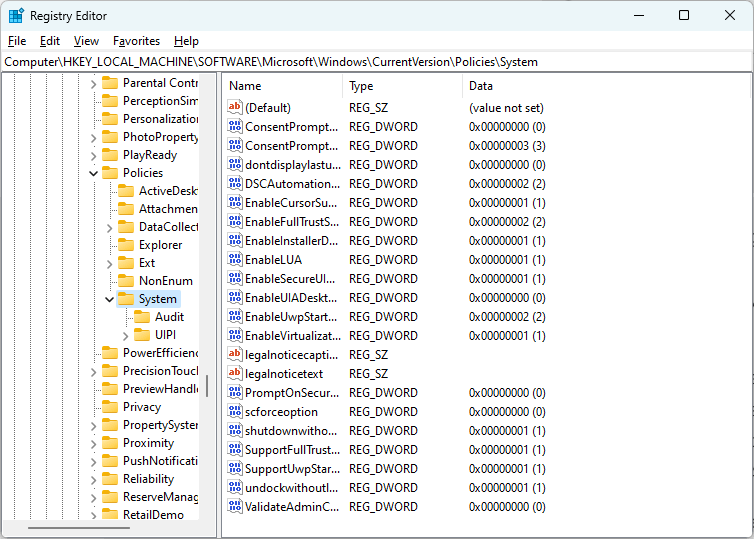This screenshot has width=754, height=539.
Task: Collapse the Policies key
Action: coord(93,173)
